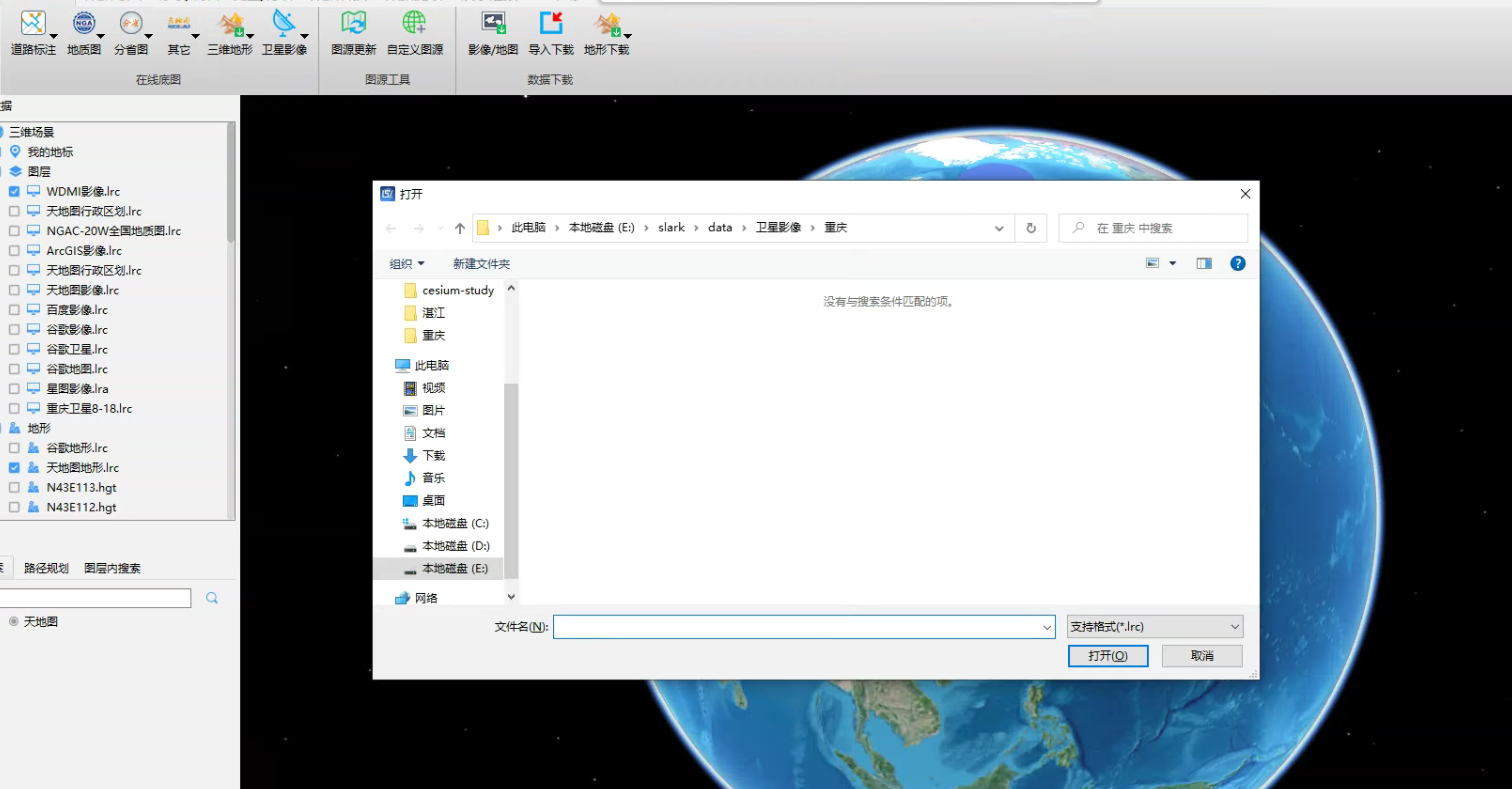Screen dimensions: 1512x789
Task: Expand the address bar path history dropdown
Action: [999, 228]
